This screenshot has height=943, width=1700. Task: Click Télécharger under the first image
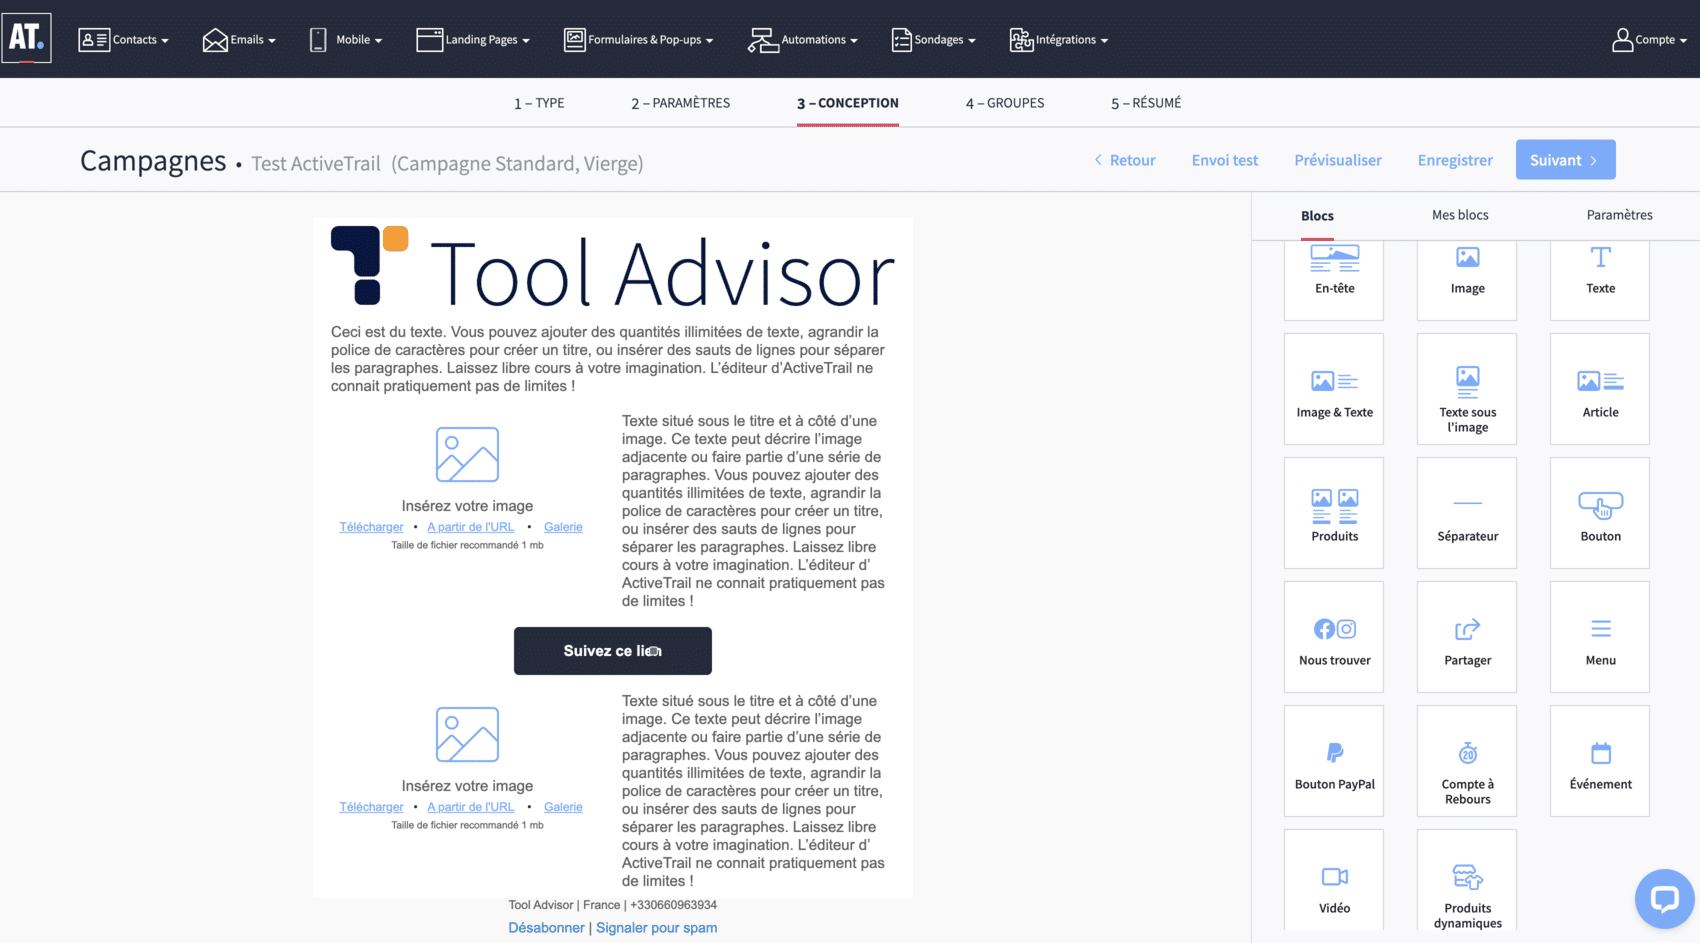point(371,527)
